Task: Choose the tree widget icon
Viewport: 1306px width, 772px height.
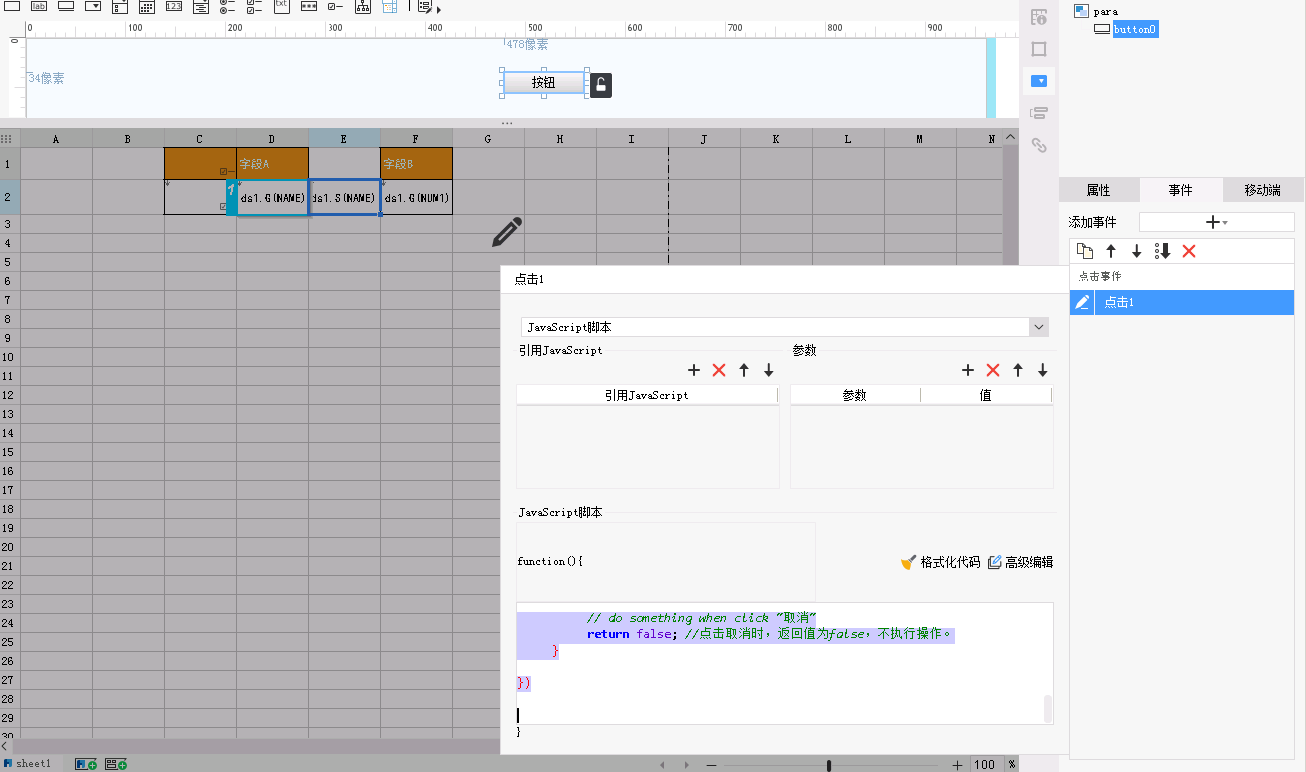Action: pos(363,6)
